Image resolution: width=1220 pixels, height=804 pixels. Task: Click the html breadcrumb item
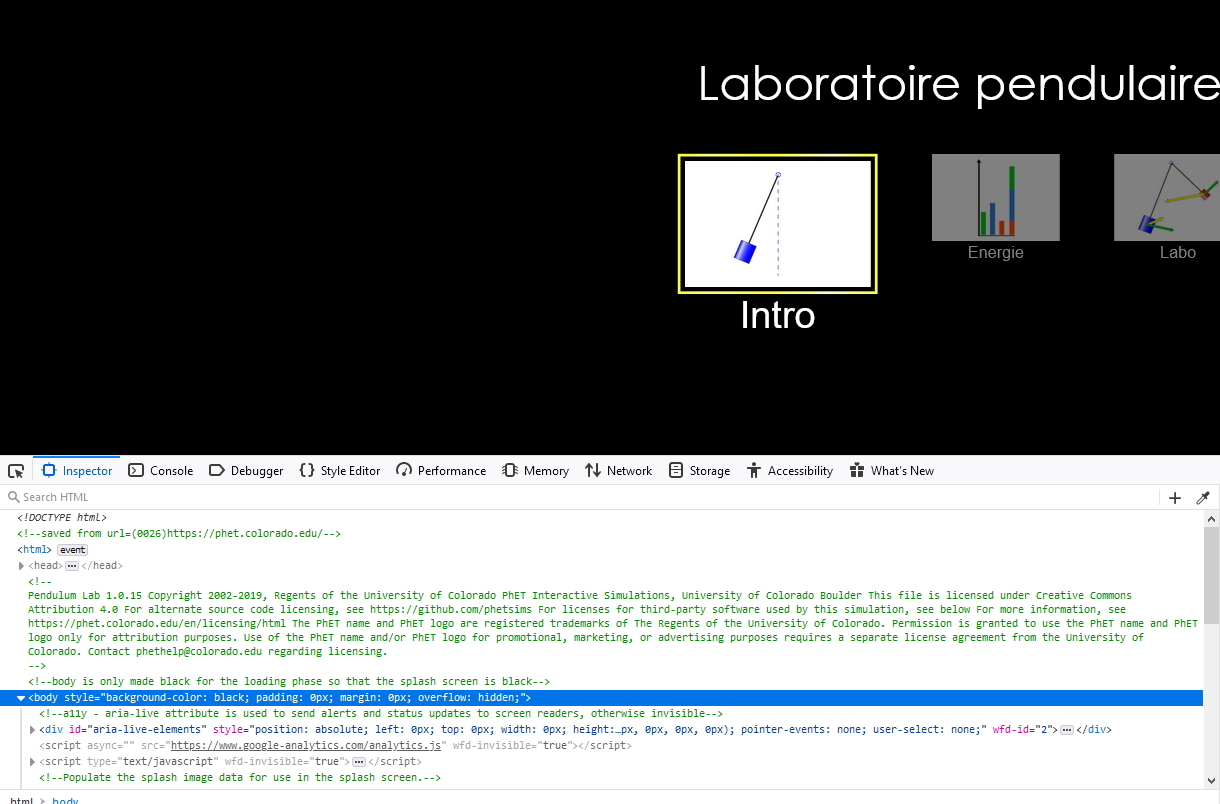coord(21,800)
